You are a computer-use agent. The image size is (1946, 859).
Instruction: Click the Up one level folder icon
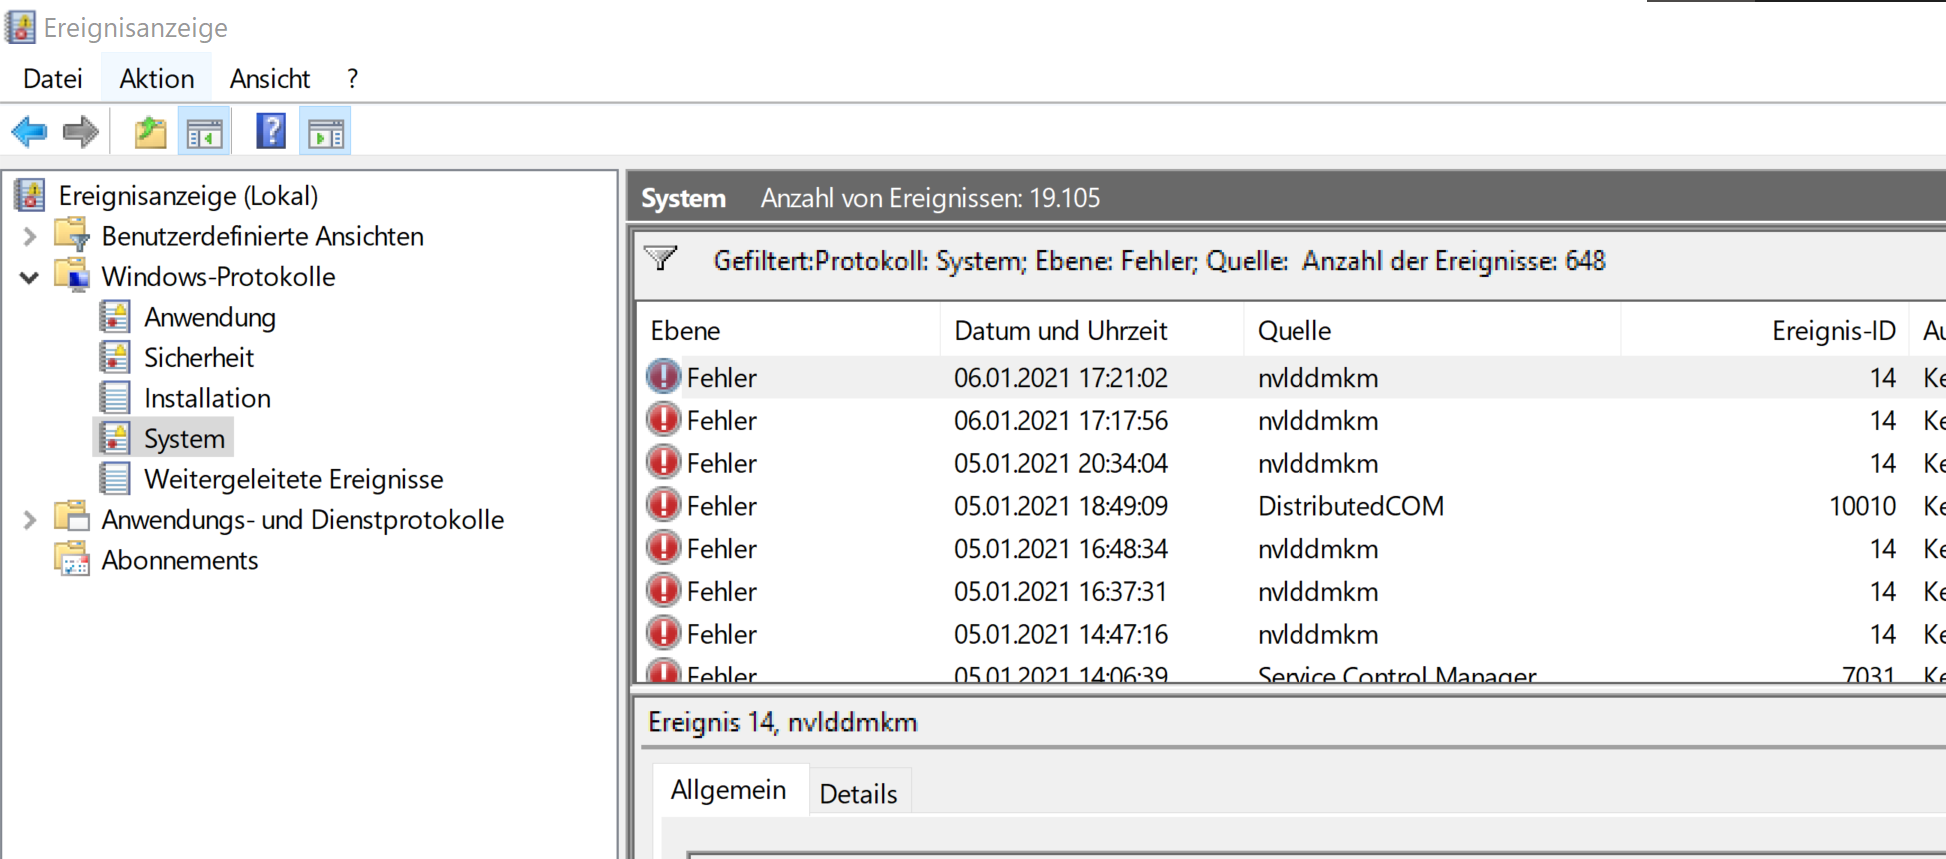point(151,131)
